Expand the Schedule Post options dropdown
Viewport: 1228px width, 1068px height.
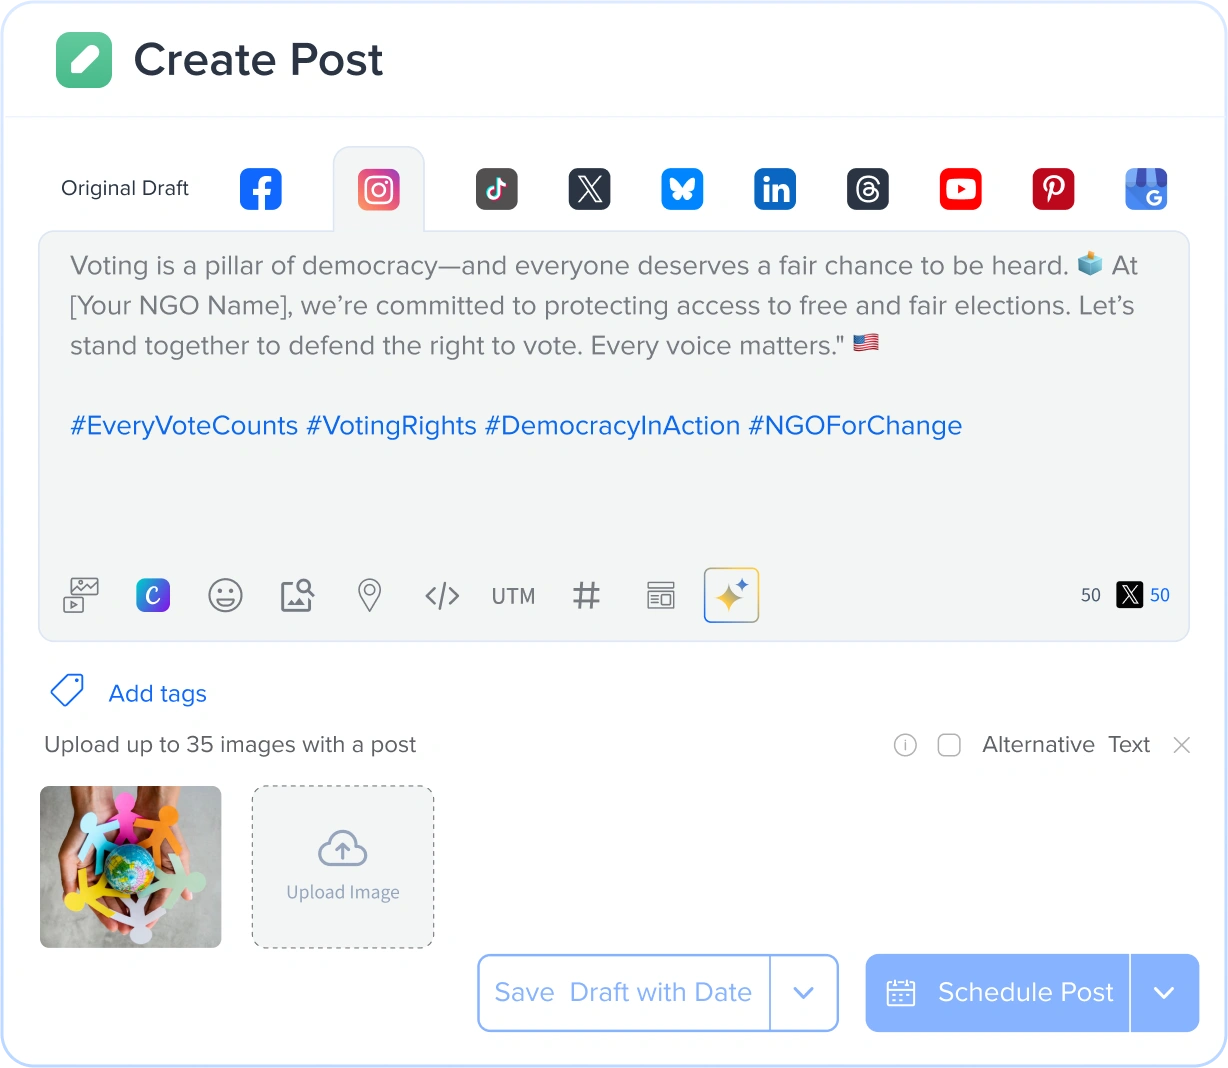(x=1165, y=993)
